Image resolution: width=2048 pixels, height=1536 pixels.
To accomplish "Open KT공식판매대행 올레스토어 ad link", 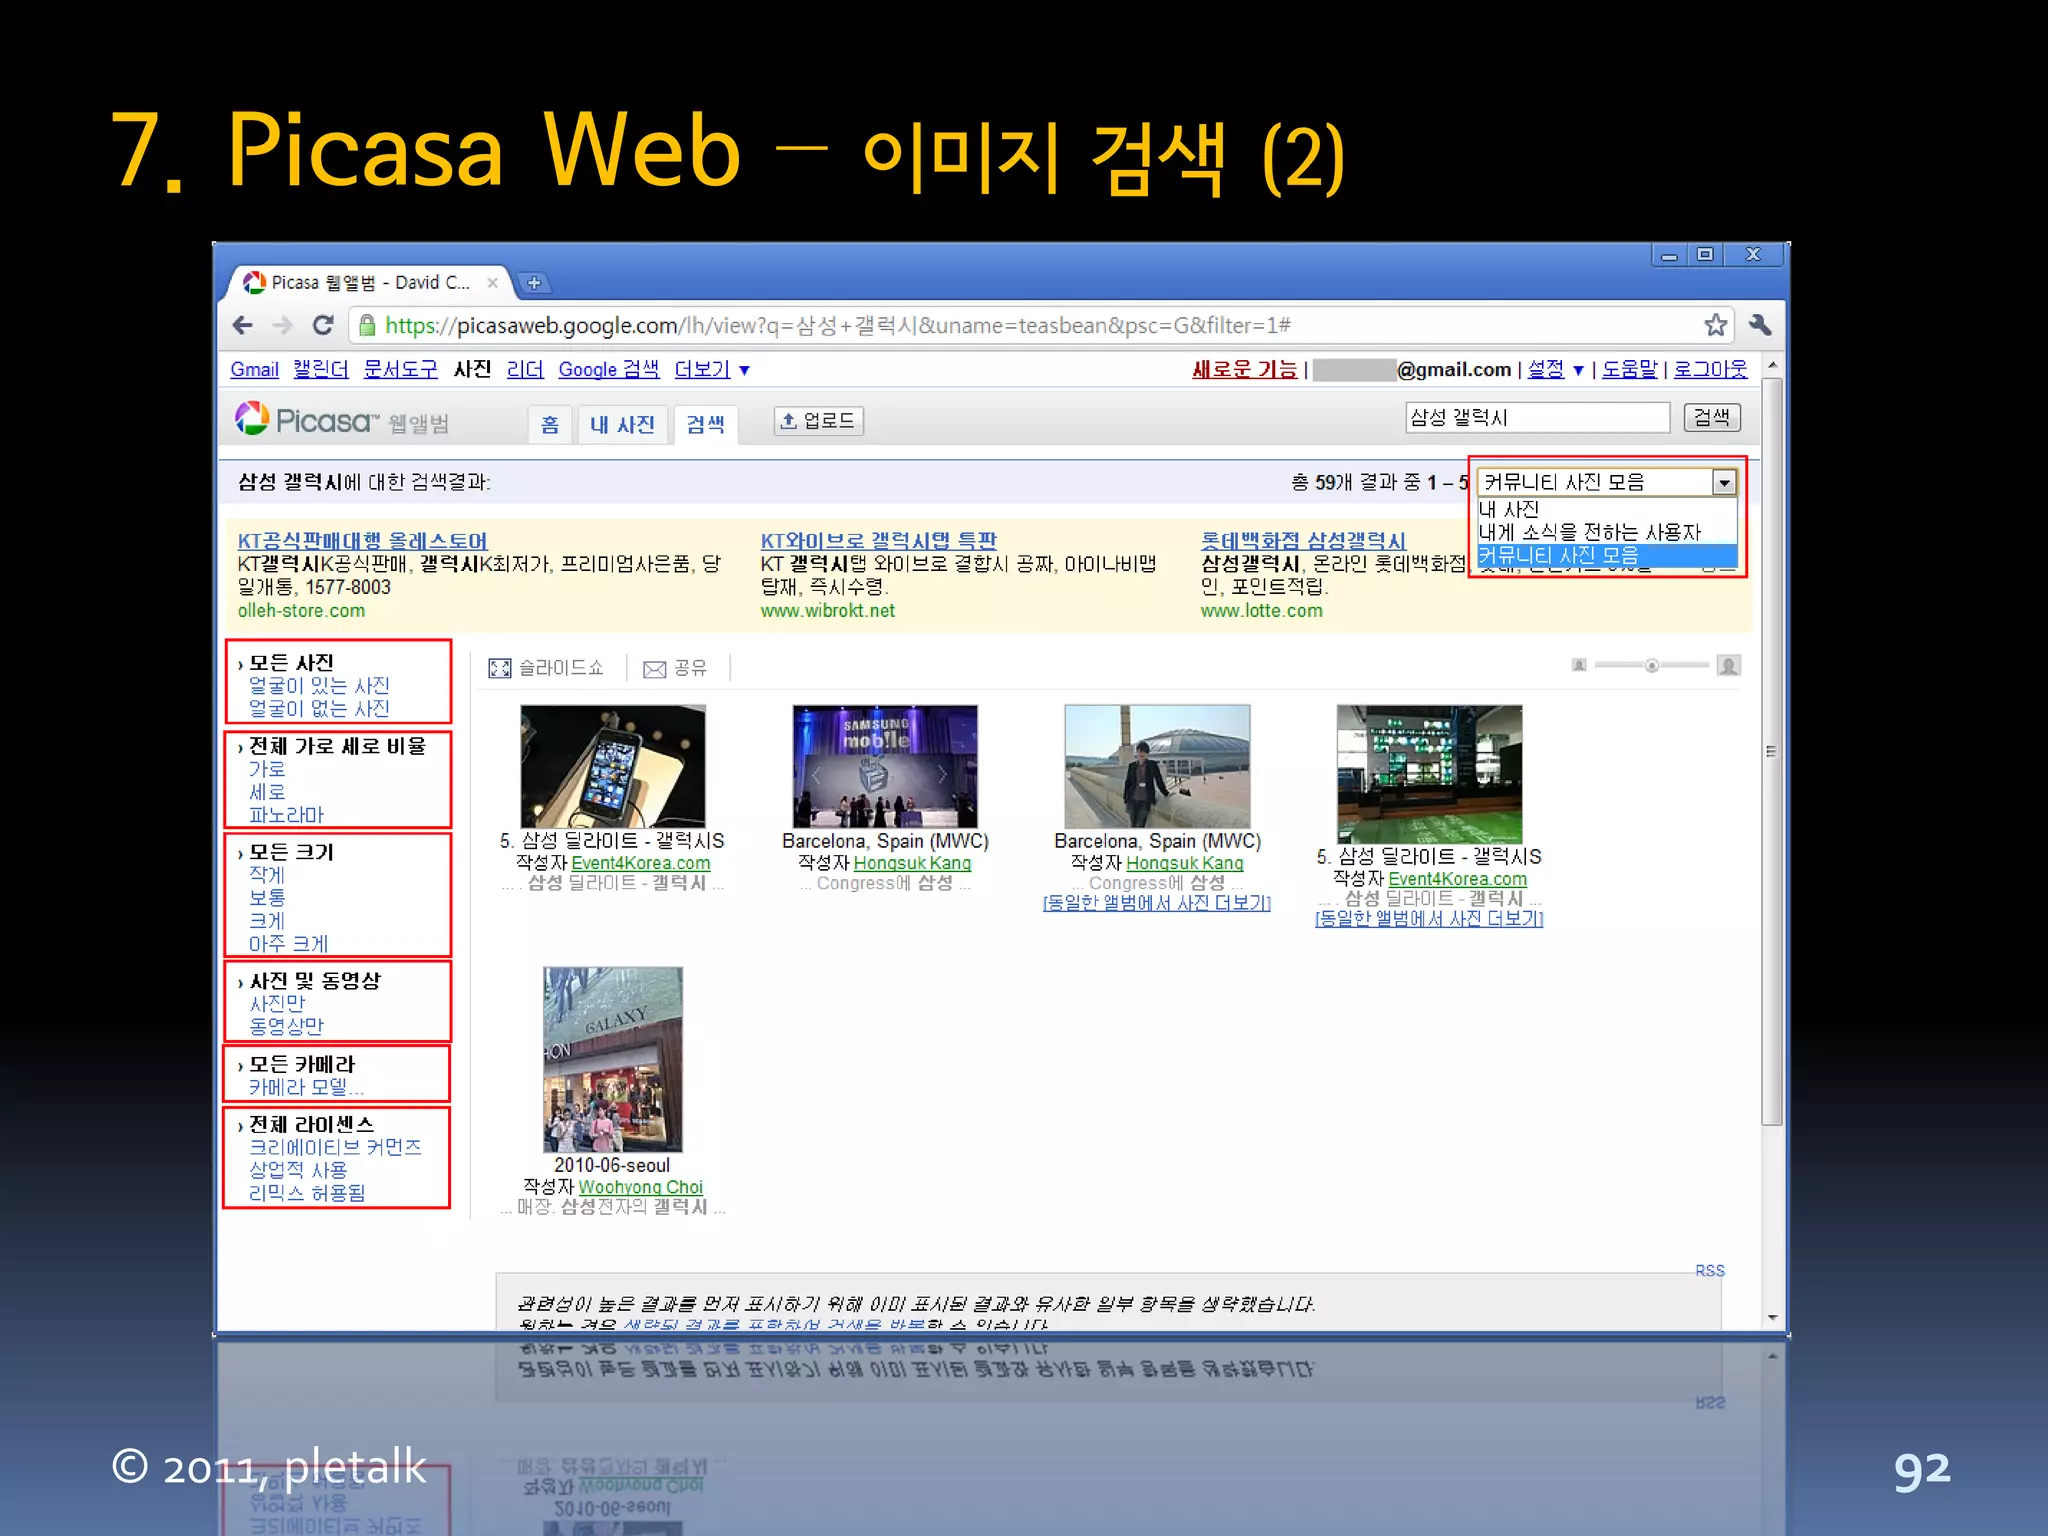I will 362,541.
